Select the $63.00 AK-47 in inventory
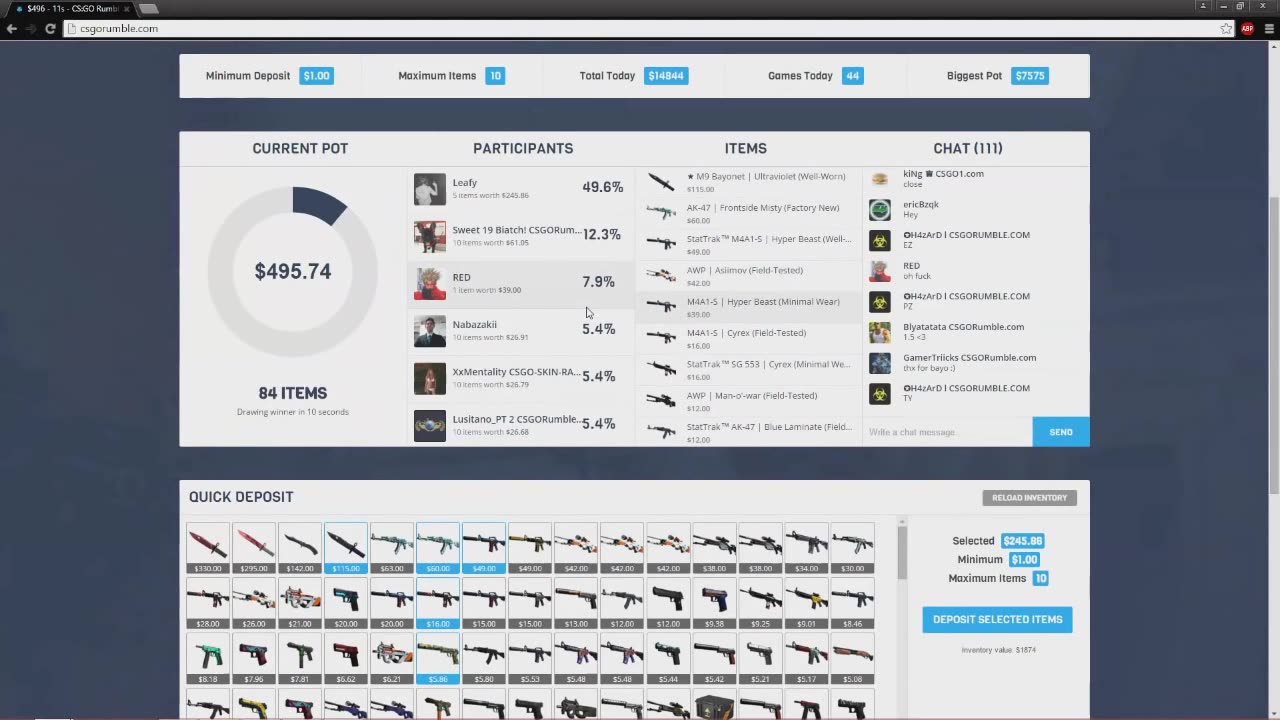The width and height of the screenshot is (1280, 720). tap(392, 548)
